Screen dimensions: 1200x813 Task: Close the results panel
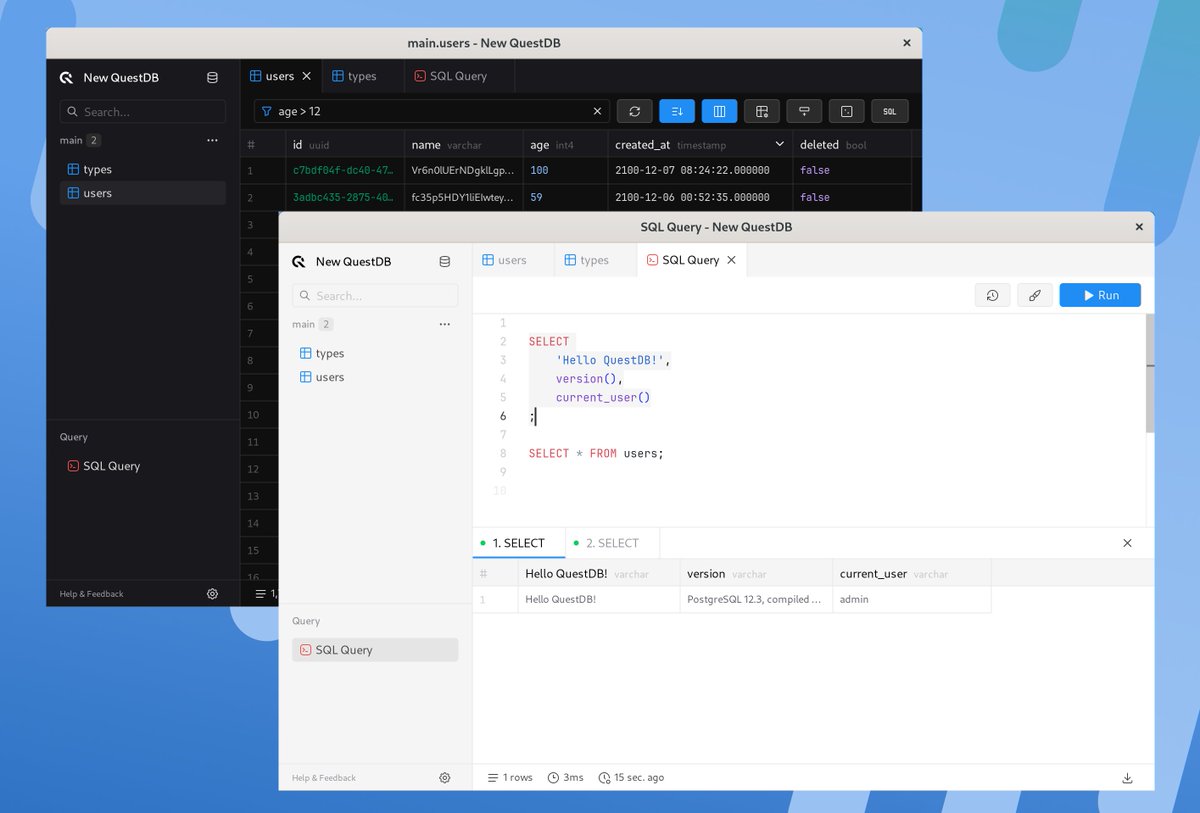(x=1127, y=543)
